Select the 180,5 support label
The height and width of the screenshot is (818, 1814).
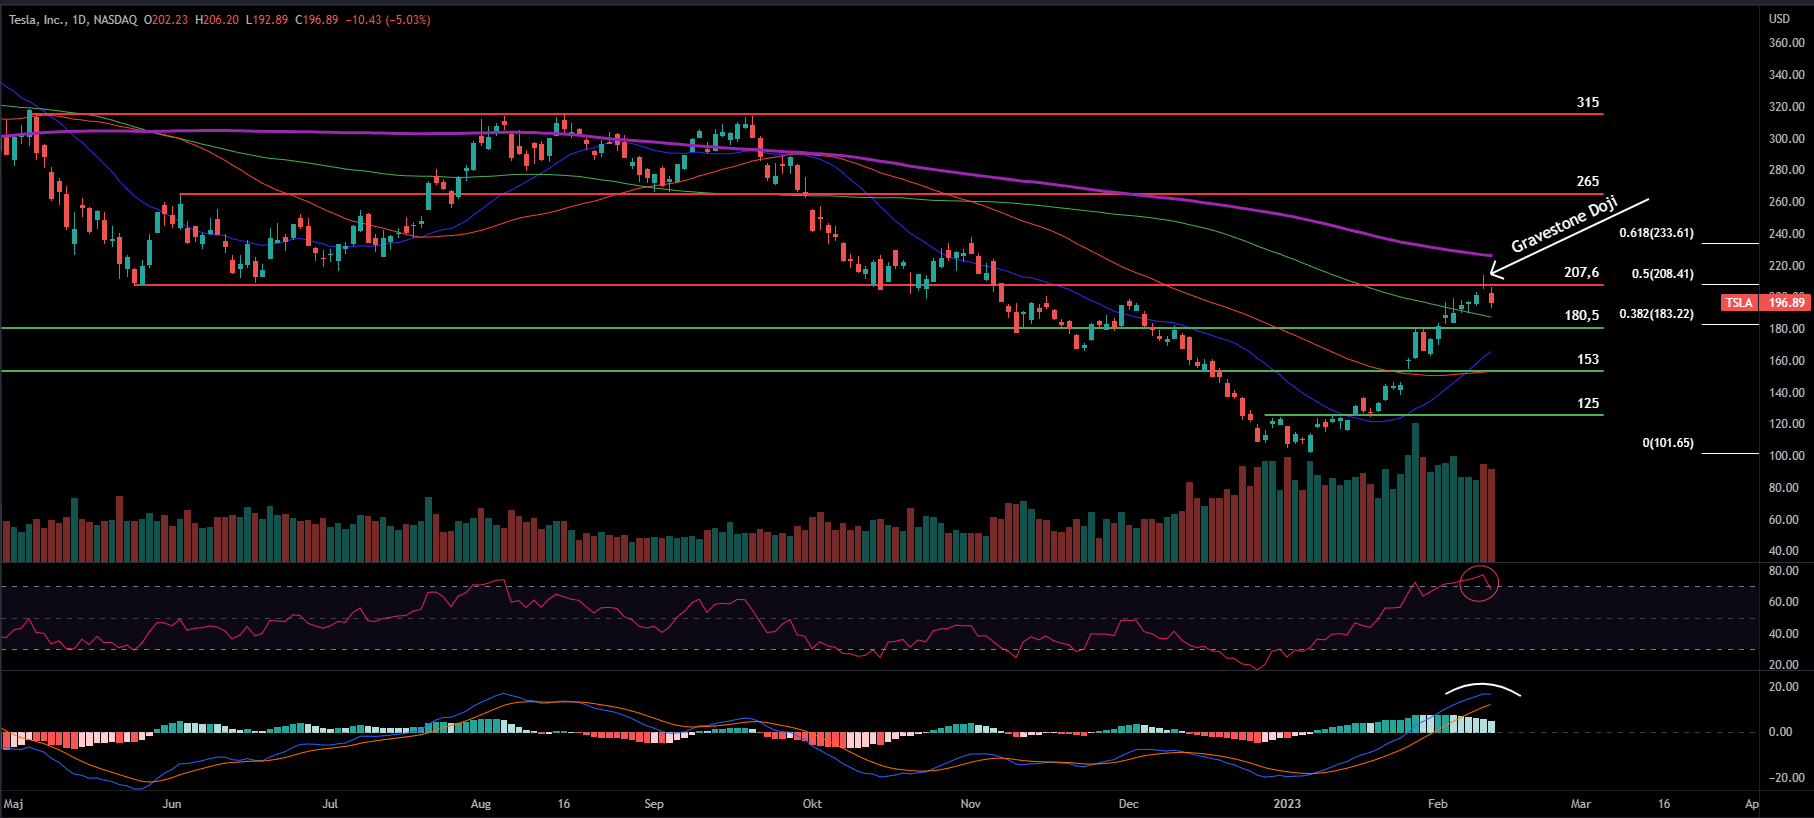tap(1581, 315)
